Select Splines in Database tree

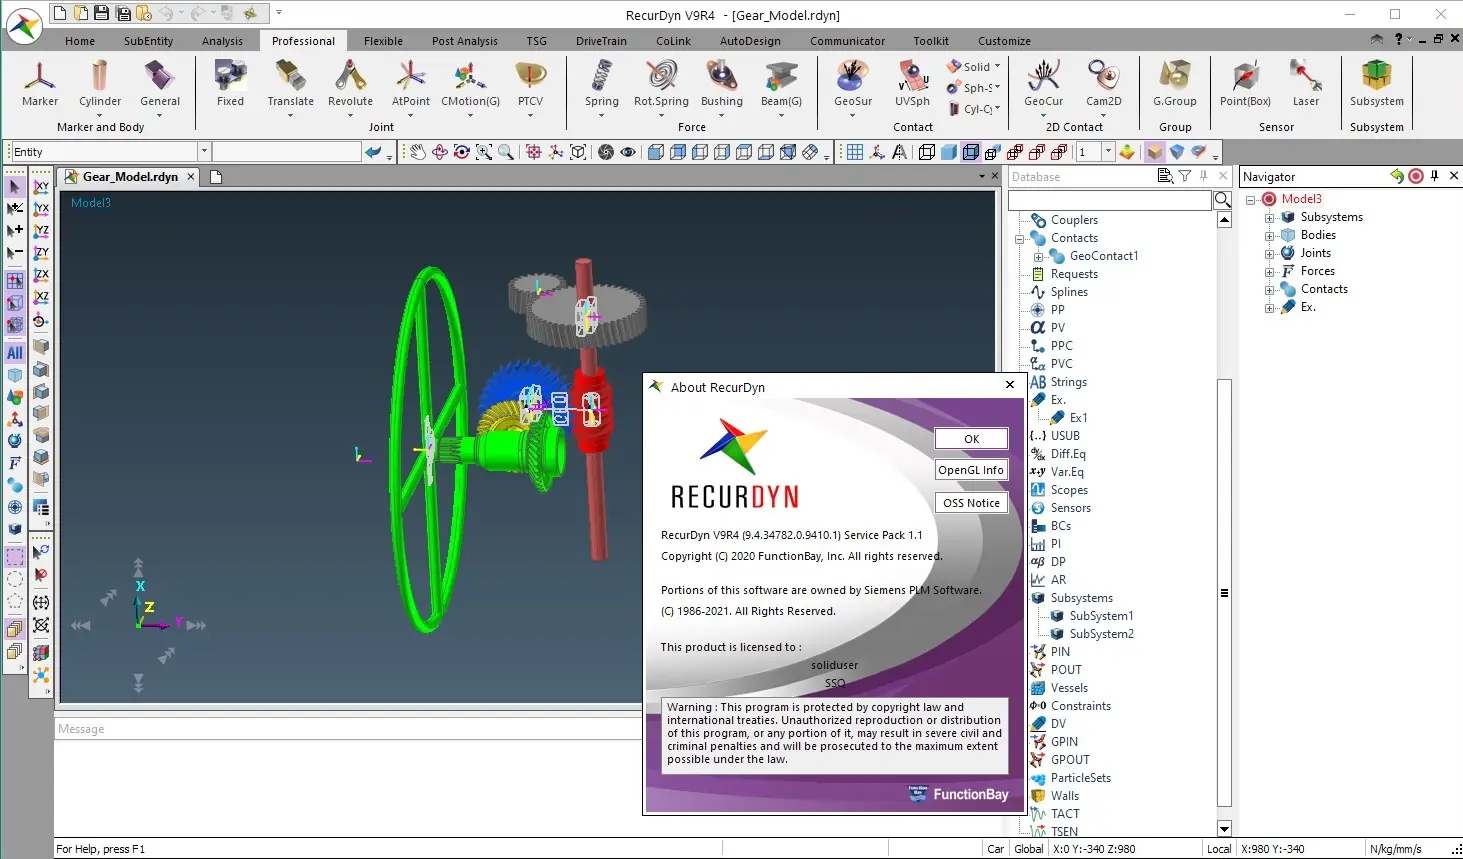pos(1069,292)
